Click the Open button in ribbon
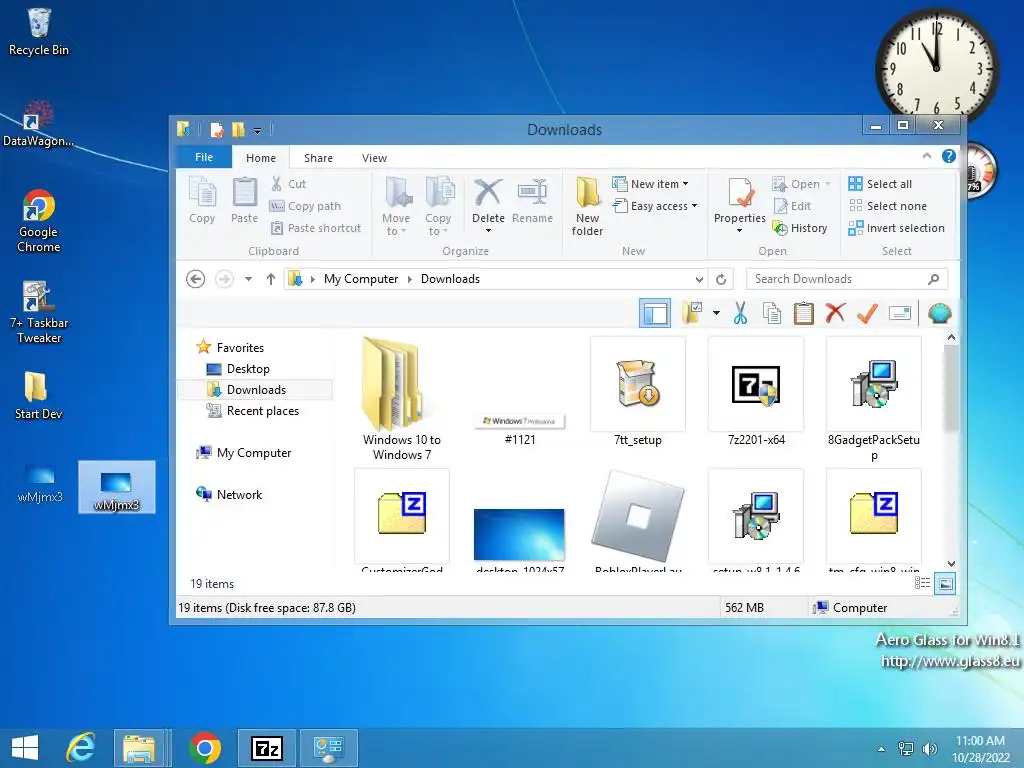 pyautogui.click(x=801, y=184)
